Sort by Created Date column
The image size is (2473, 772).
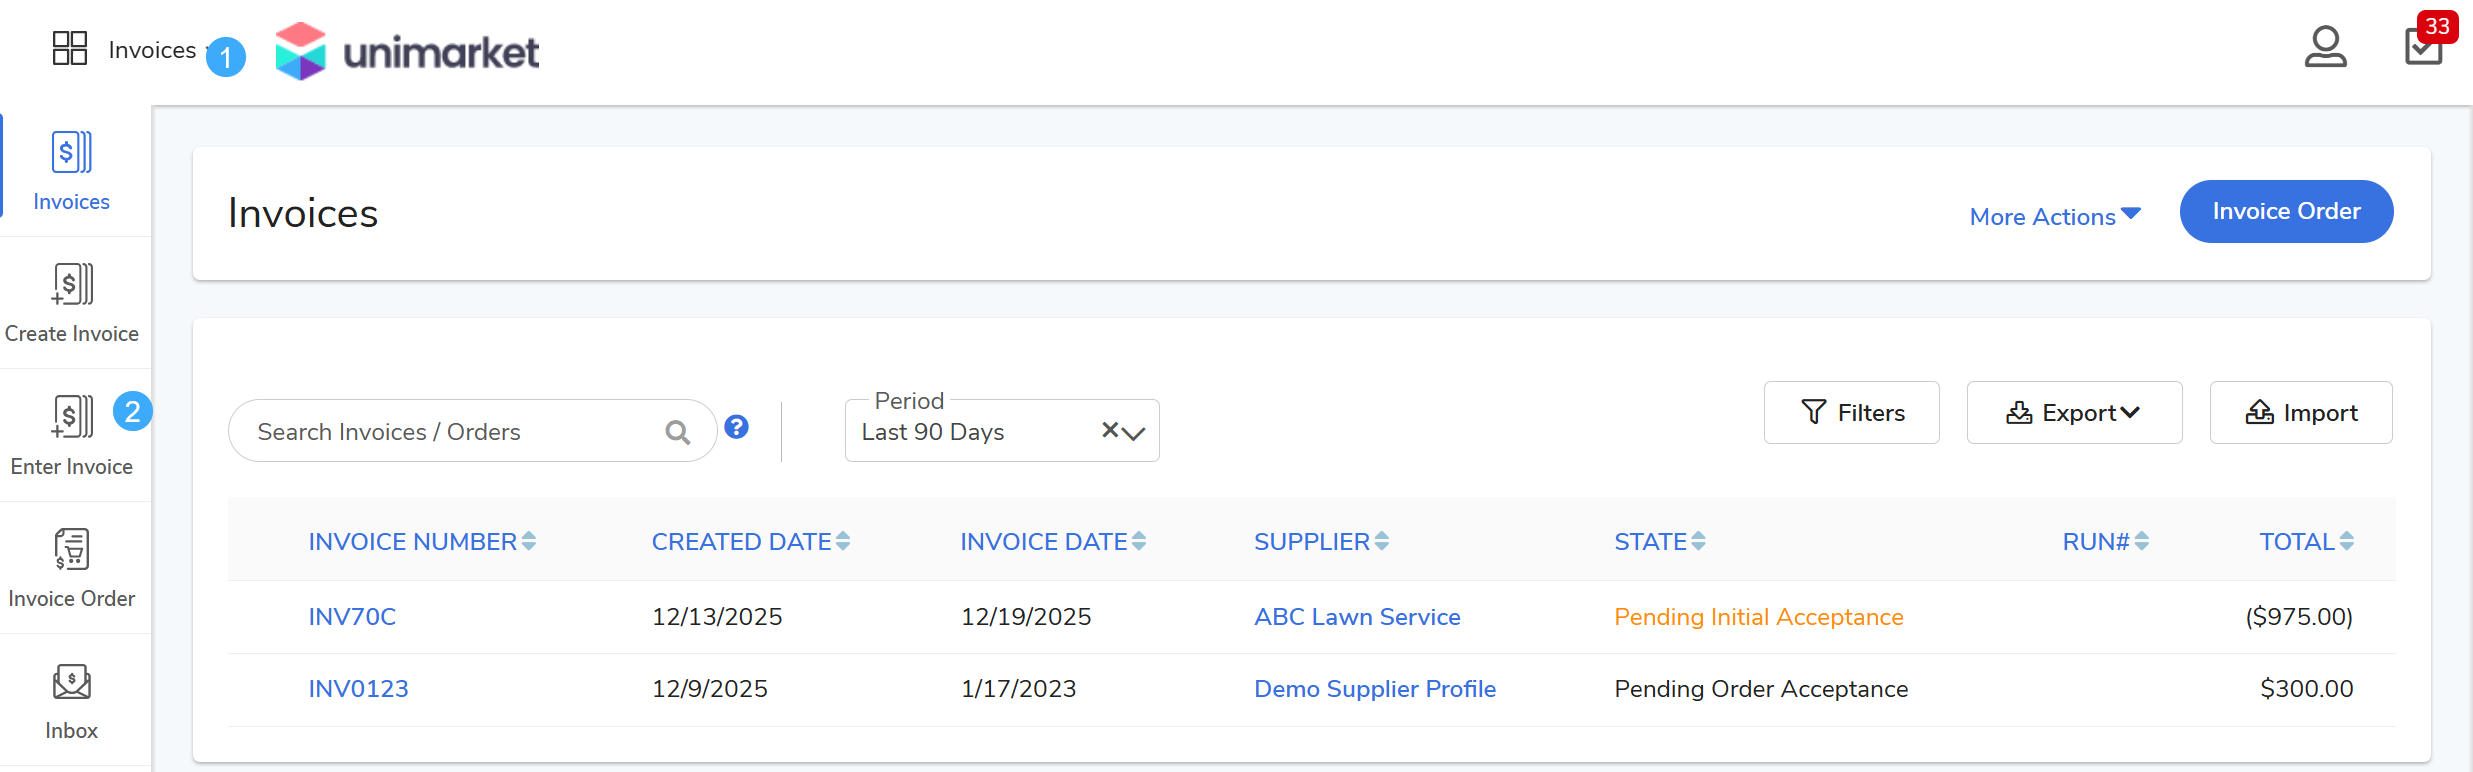(750, 542)
